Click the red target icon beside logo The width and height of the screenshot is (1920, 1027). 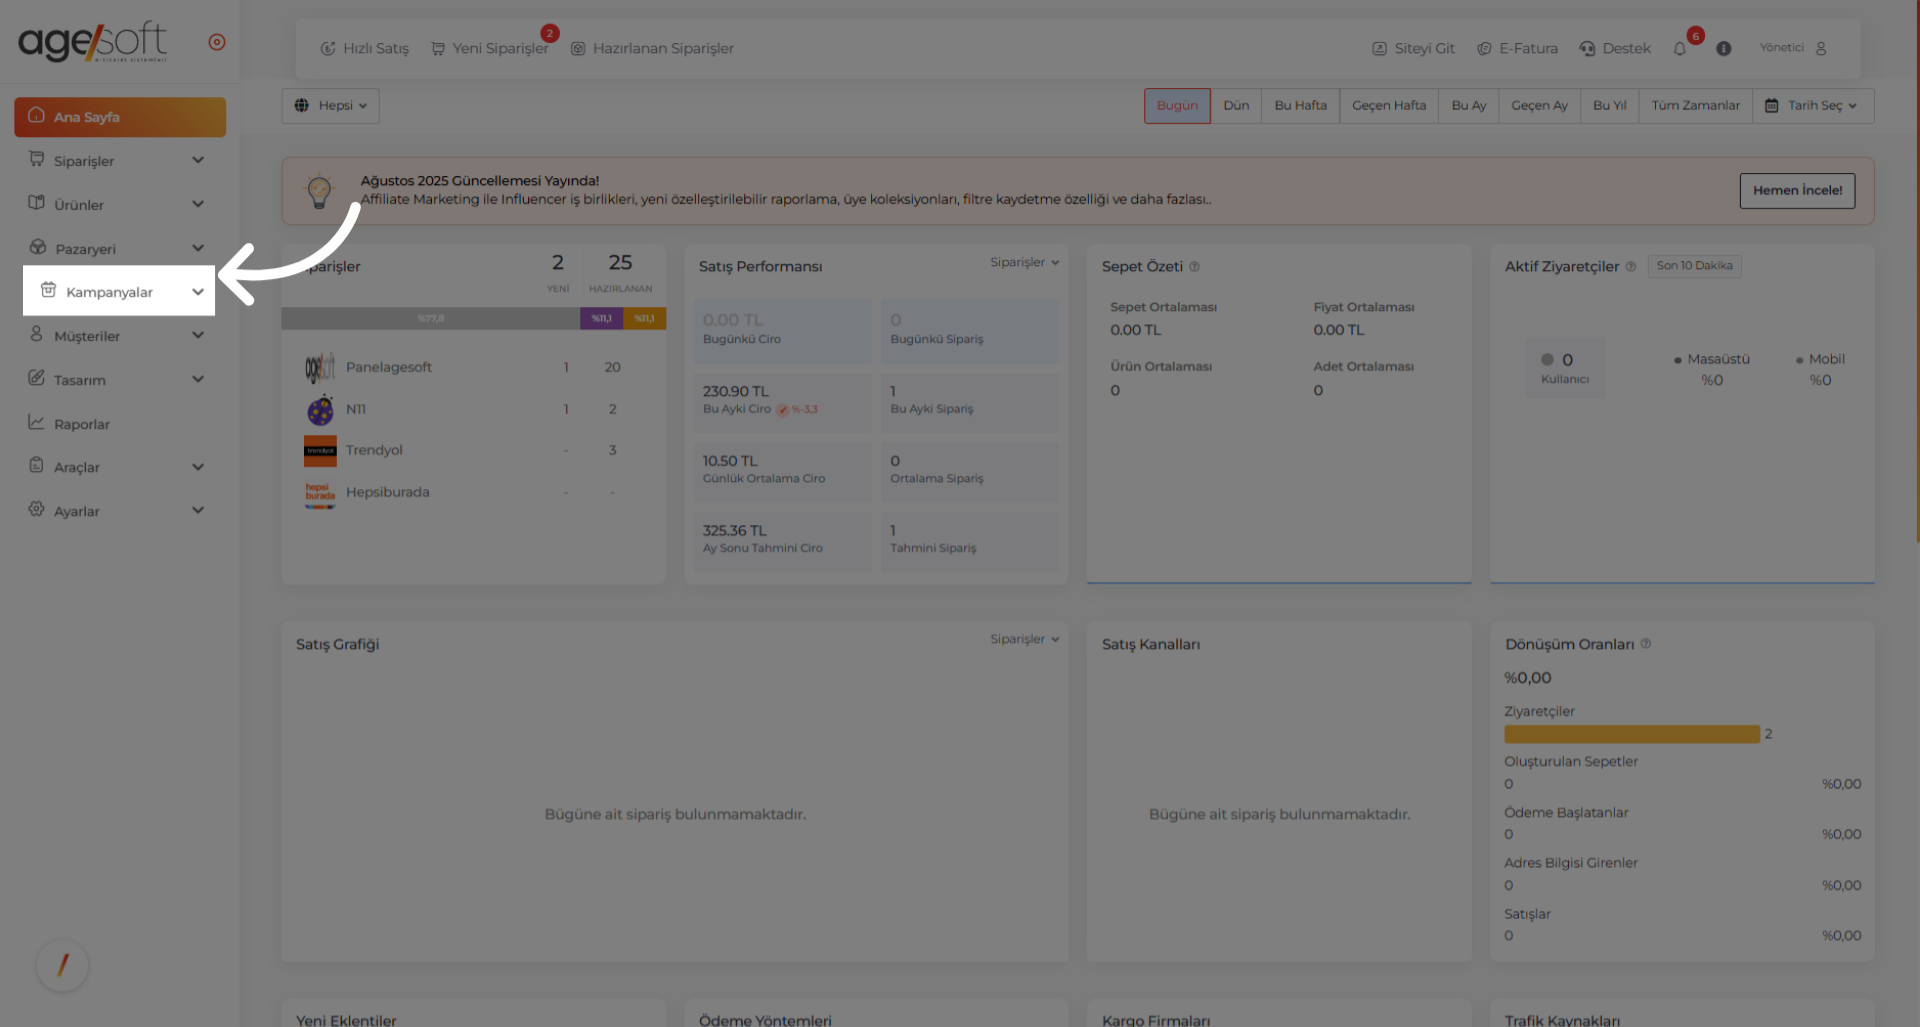[x=217, y=42]
